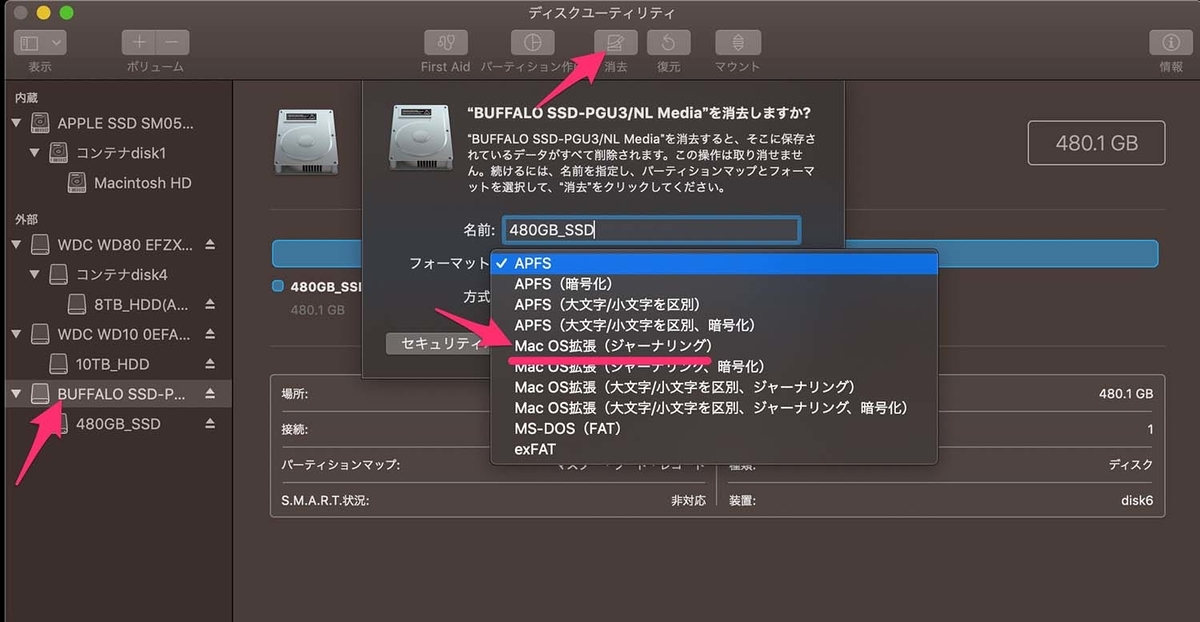The image size is (1200, 622).
Task: Collapse the コンテナdisk1 disclosure triangle
Action: (35, 153)
